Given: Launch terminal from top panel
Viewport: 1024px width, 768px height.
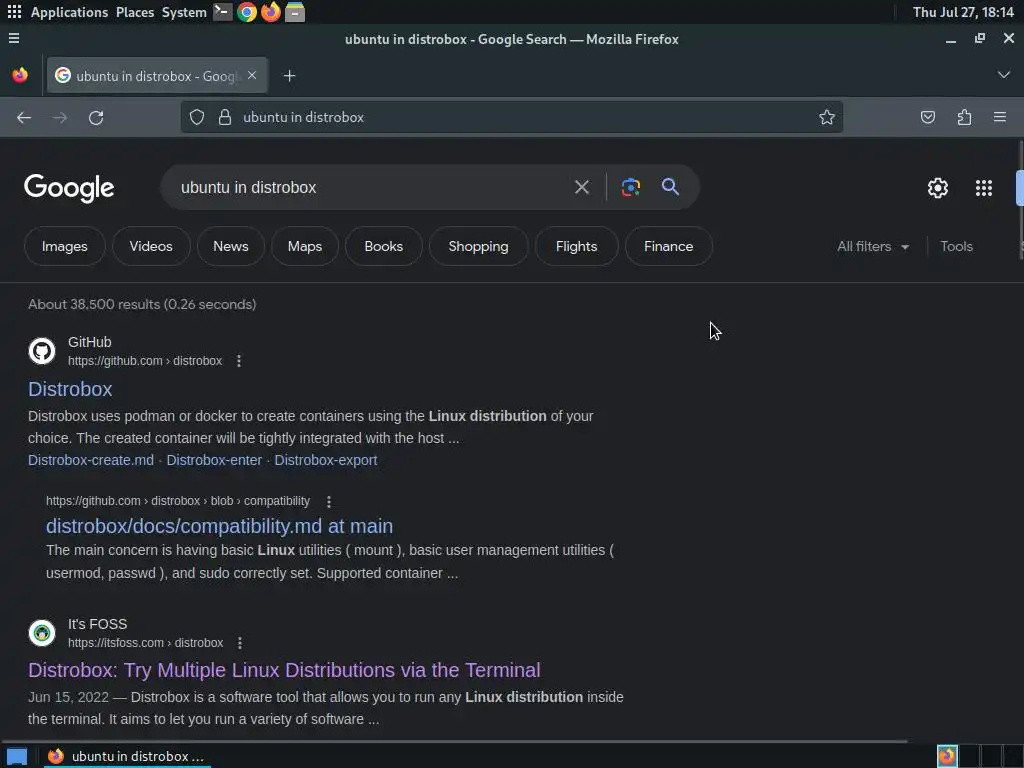Looking at the screenshot, I should (x=223, y=12).
